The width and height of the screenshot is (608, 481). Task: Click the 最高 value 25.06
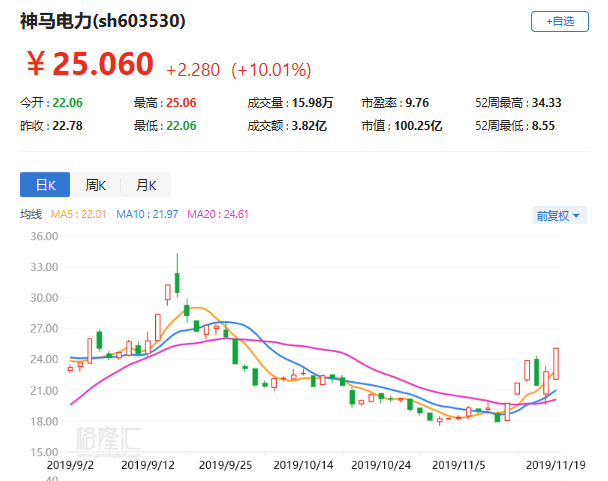click(181, 103)
